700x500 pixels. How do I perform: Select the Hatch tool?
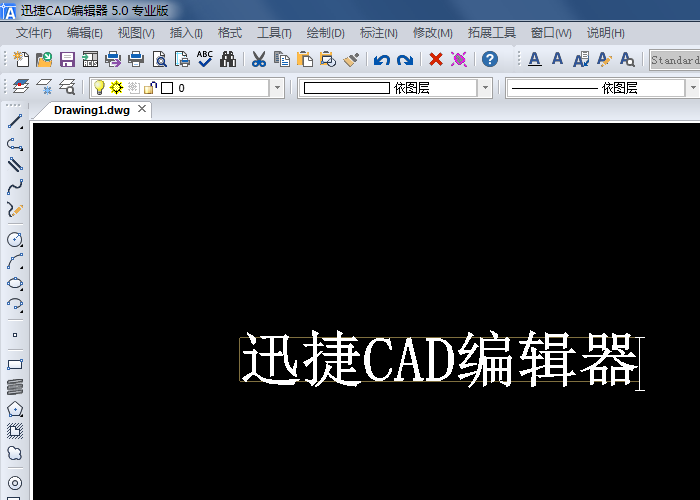(x=15, y=431)
